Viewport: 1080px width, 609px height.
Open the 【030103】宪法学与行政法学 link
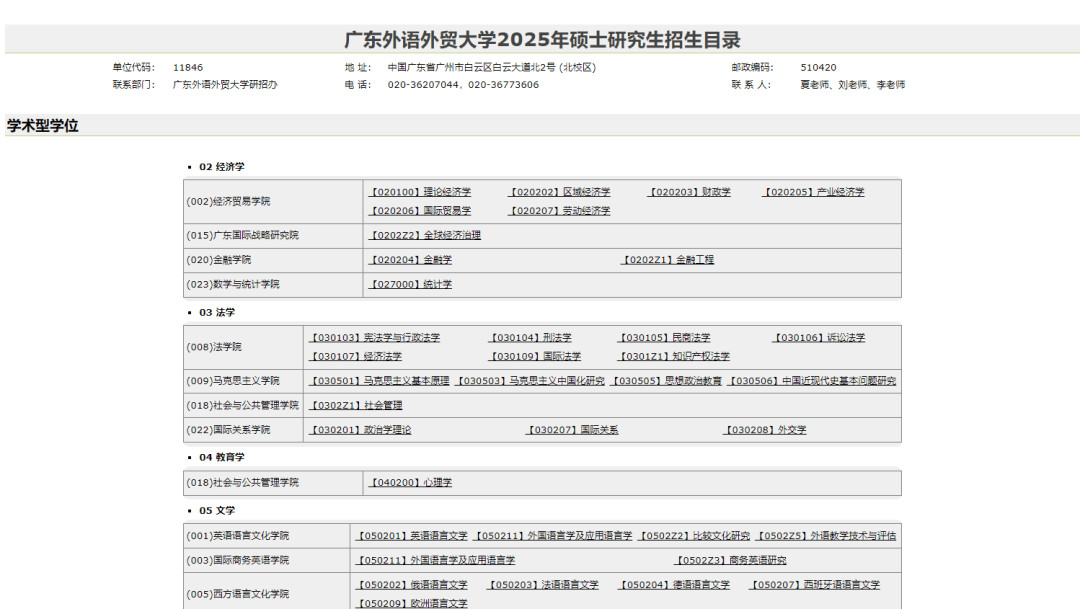tap(374, 338)
